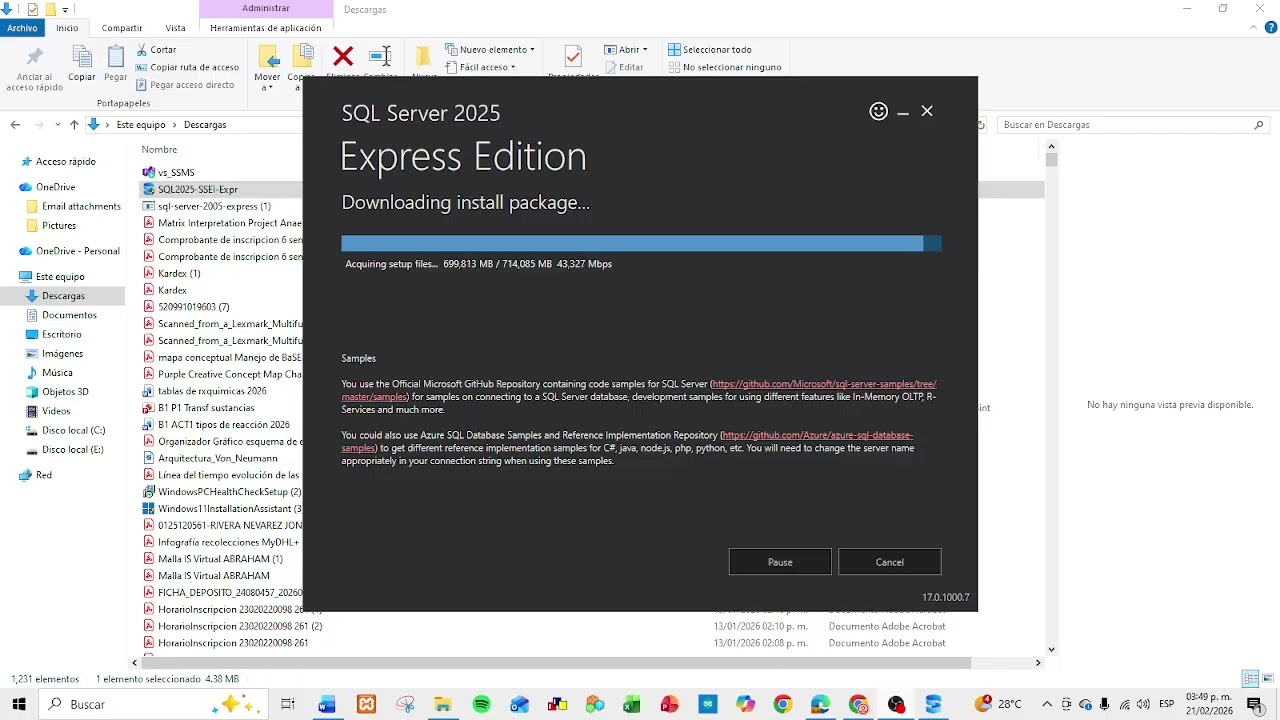The image size is (1280, 720).
Task: Click the Administrar contextual tab
Action: point(266,9)
